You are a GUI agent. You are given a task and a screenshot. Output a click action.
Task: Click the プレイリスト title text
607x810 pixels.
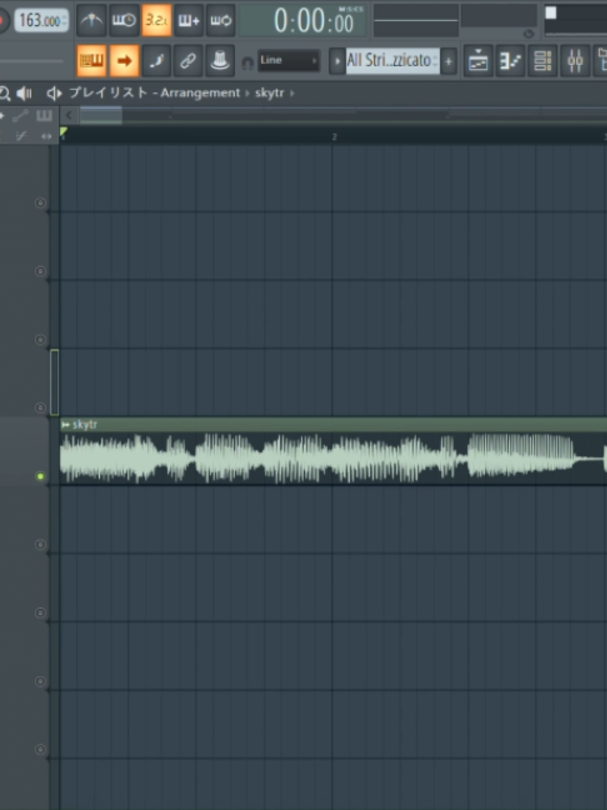point(108,93)
